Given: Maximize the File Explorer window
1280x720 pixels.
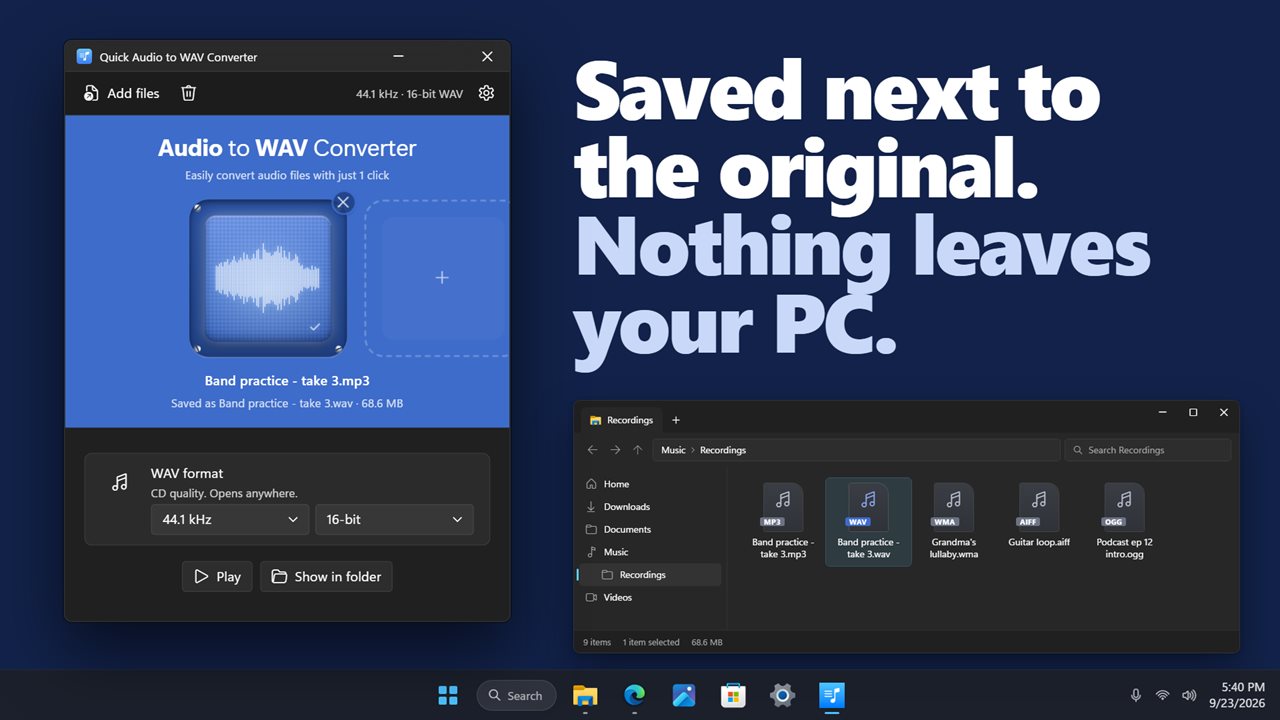Looking at the screenshot, I should click(1193, 412).
